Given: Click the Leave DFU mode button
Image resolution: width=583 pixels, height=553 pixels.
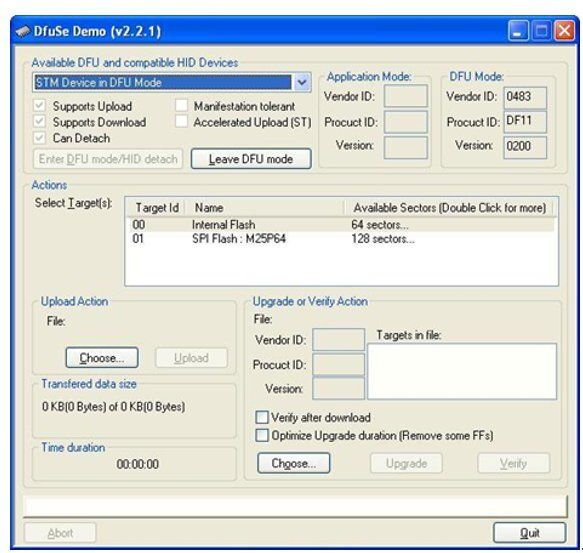Looking at the screenshot, I should click(251, 159).
